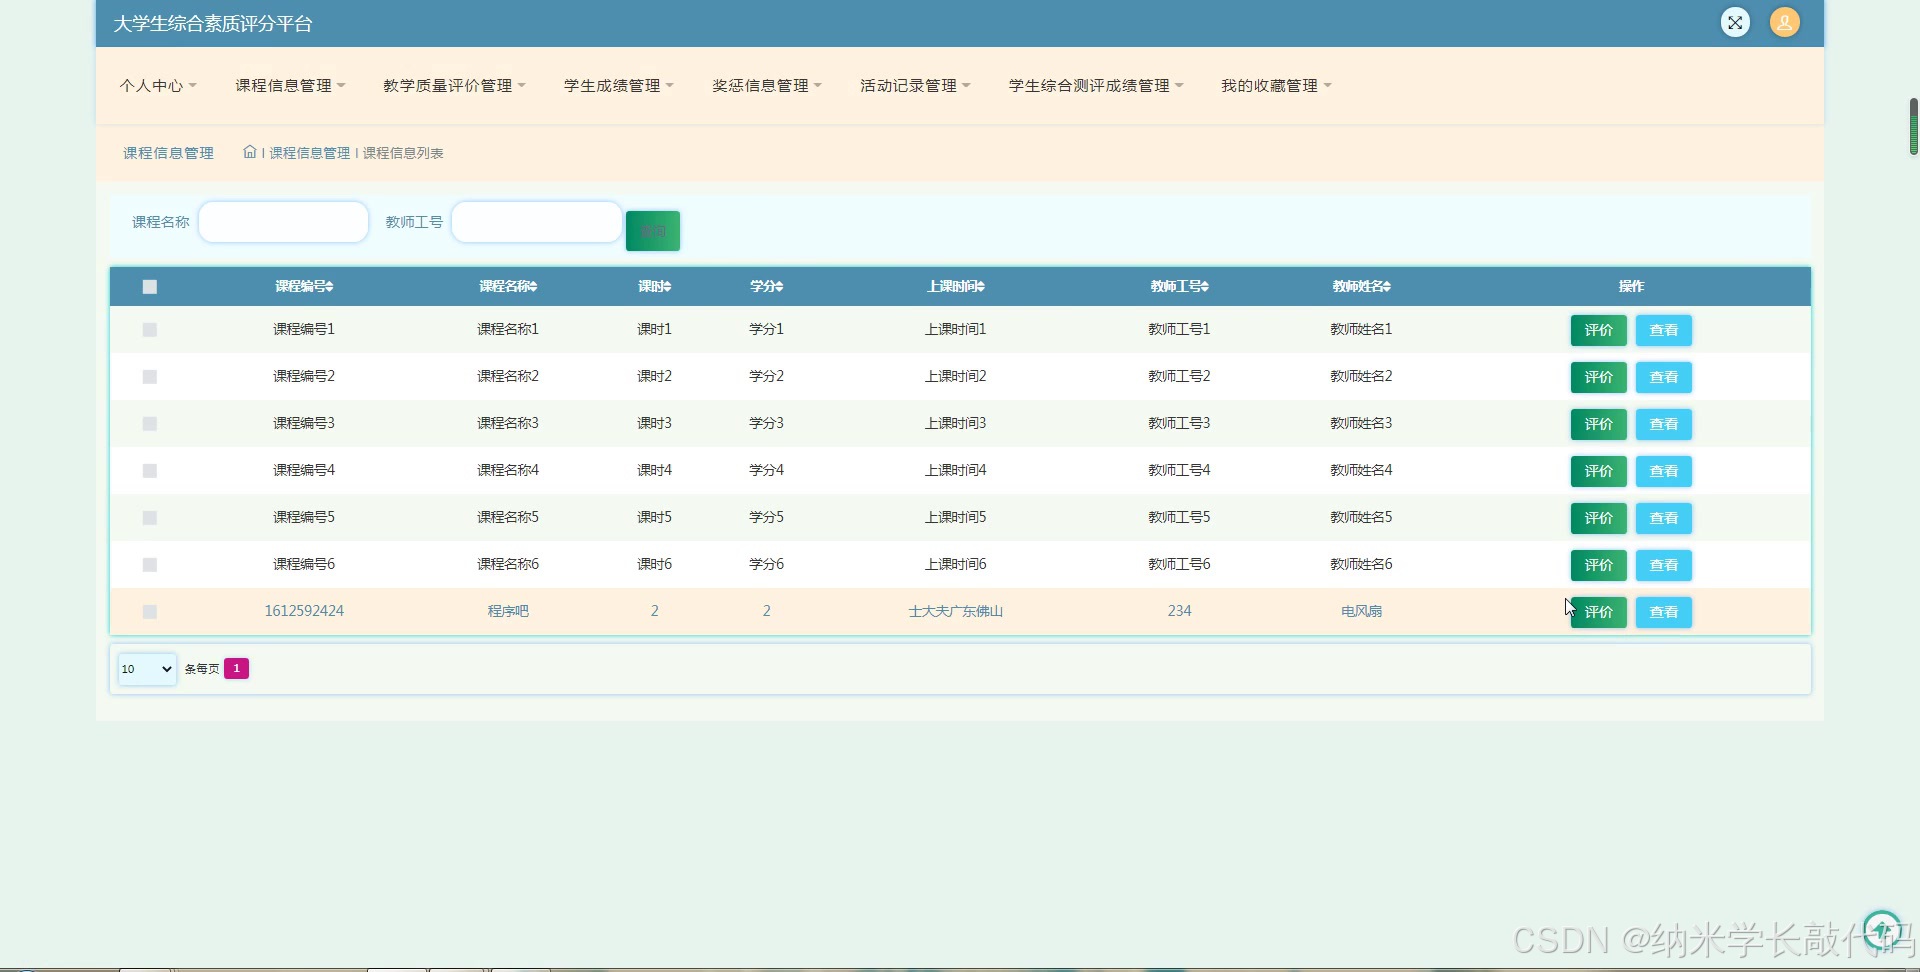Toggle fullscreen icon in header

click(1735, 22)
